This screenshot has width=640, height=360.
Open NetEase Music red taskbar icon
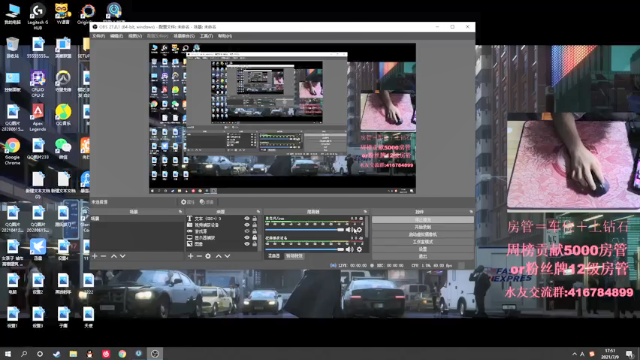pos(106,354)
